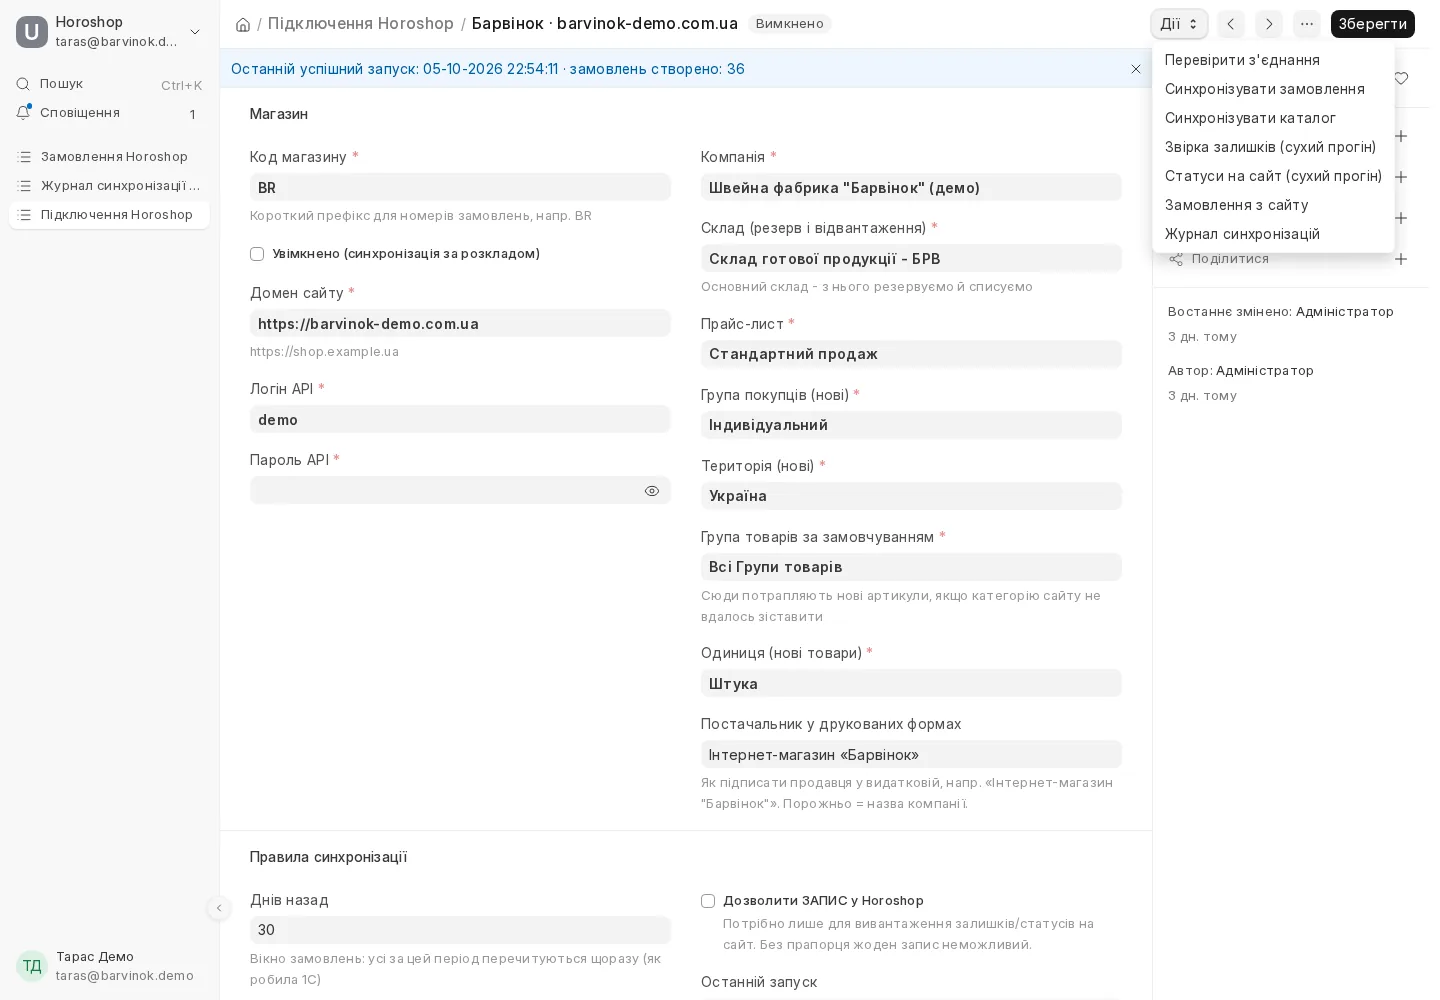Screen dimensions: 1440x1000
Task: Open the Склад warehouse field
Action: [911, 258]
